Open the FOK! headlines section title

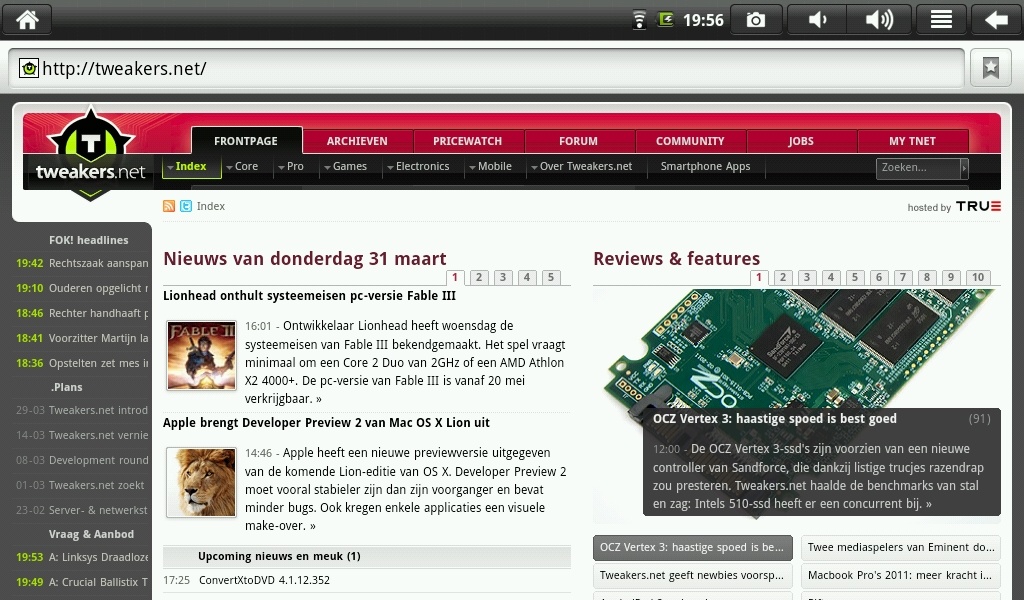click(x=89, y=240)
